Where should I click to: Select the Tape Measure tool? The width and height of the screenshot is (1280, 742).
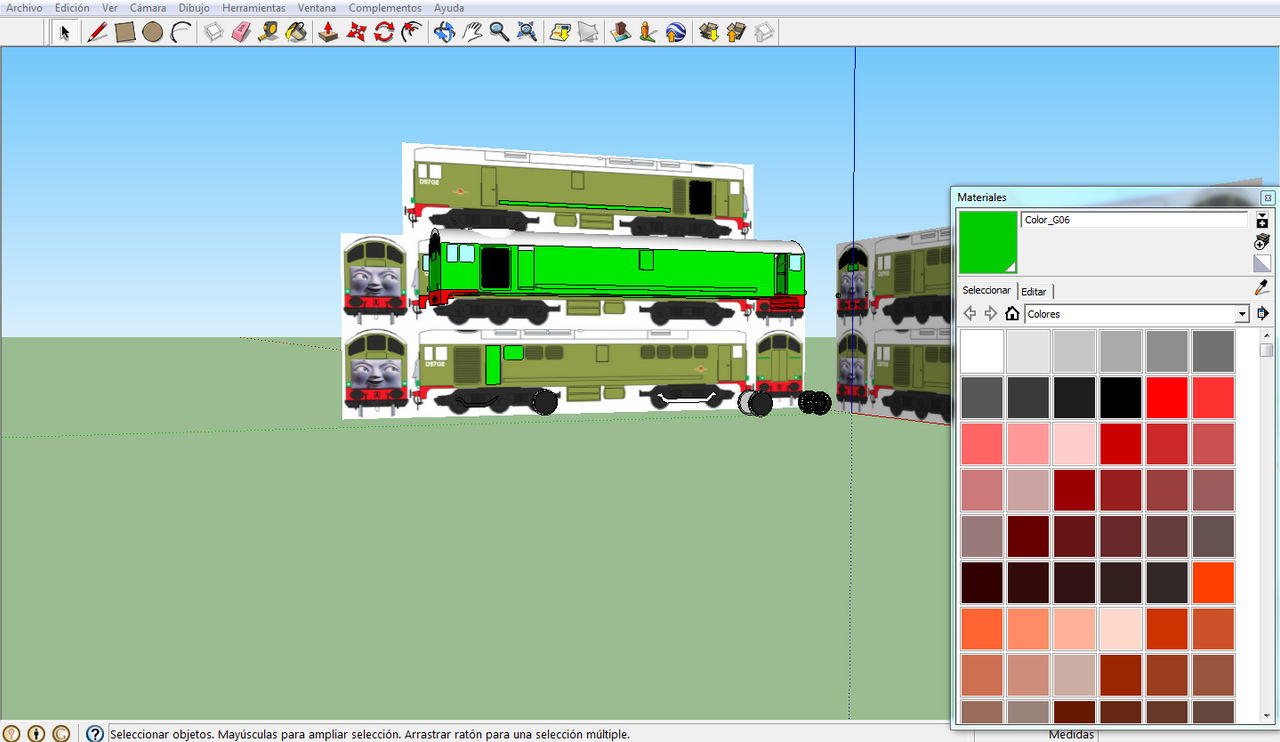pyautogui.click(x=268, y=31)
